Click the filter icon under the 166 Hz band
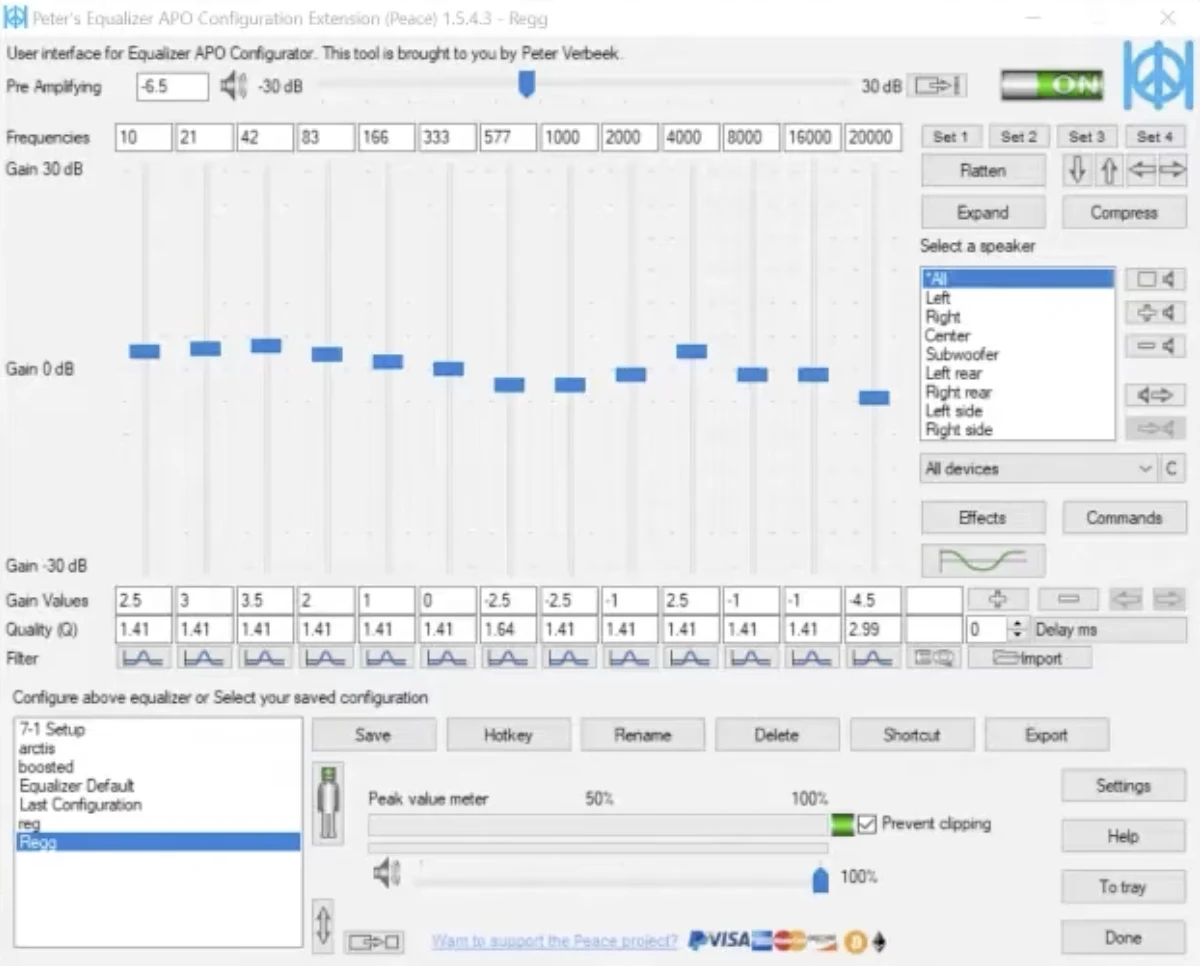 click(386, 658)
